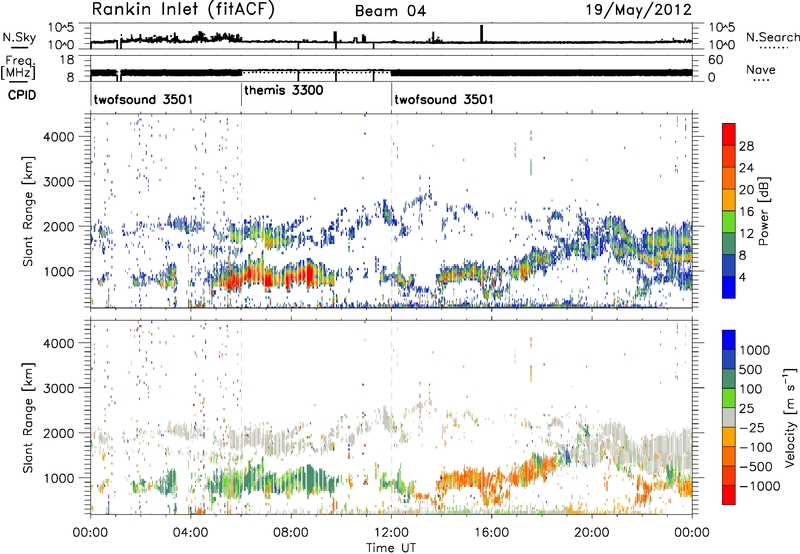
Task: Click the "16:00" time tick label
Action: (491, 533)
